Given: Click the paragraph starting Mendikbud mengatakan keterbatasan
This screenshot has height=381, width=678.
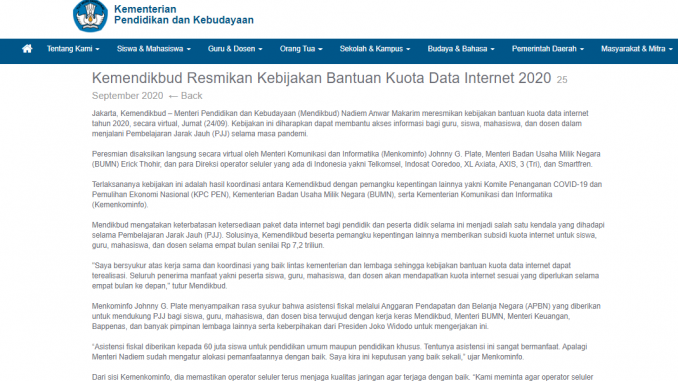Looking at the screenshot, I should coord(348,235).
